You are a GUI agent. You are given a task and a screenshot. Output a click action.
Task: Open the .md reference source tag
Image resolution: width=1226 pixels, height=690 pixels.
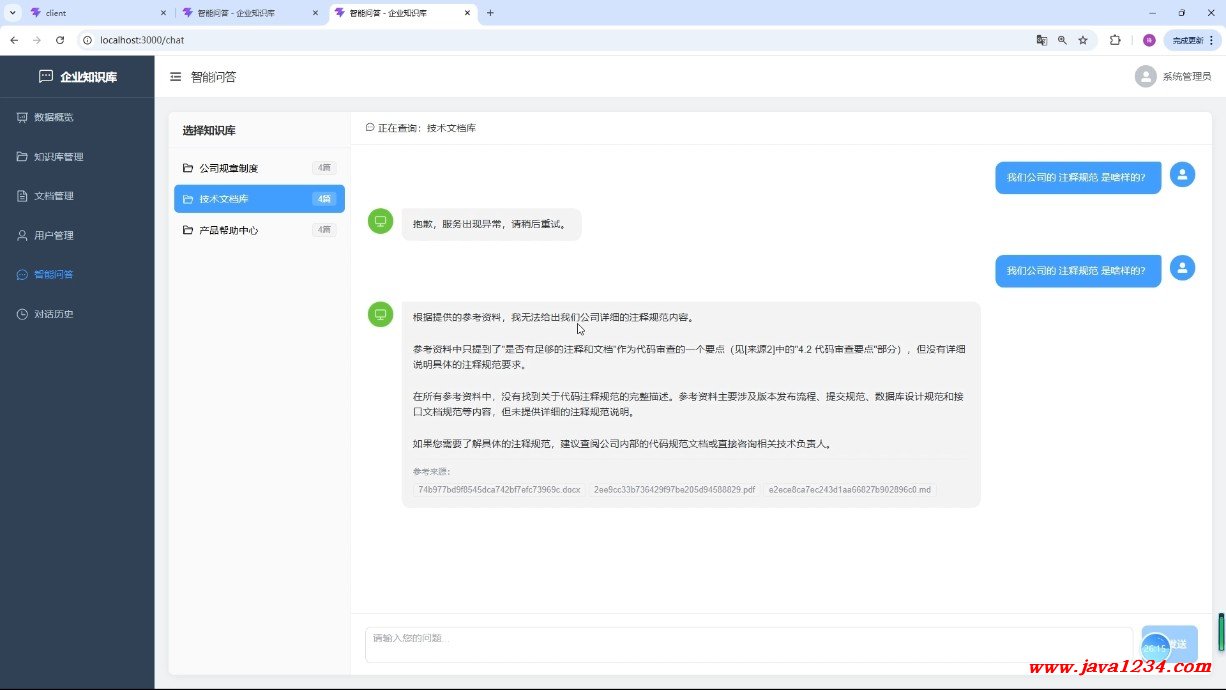point(849,490)
